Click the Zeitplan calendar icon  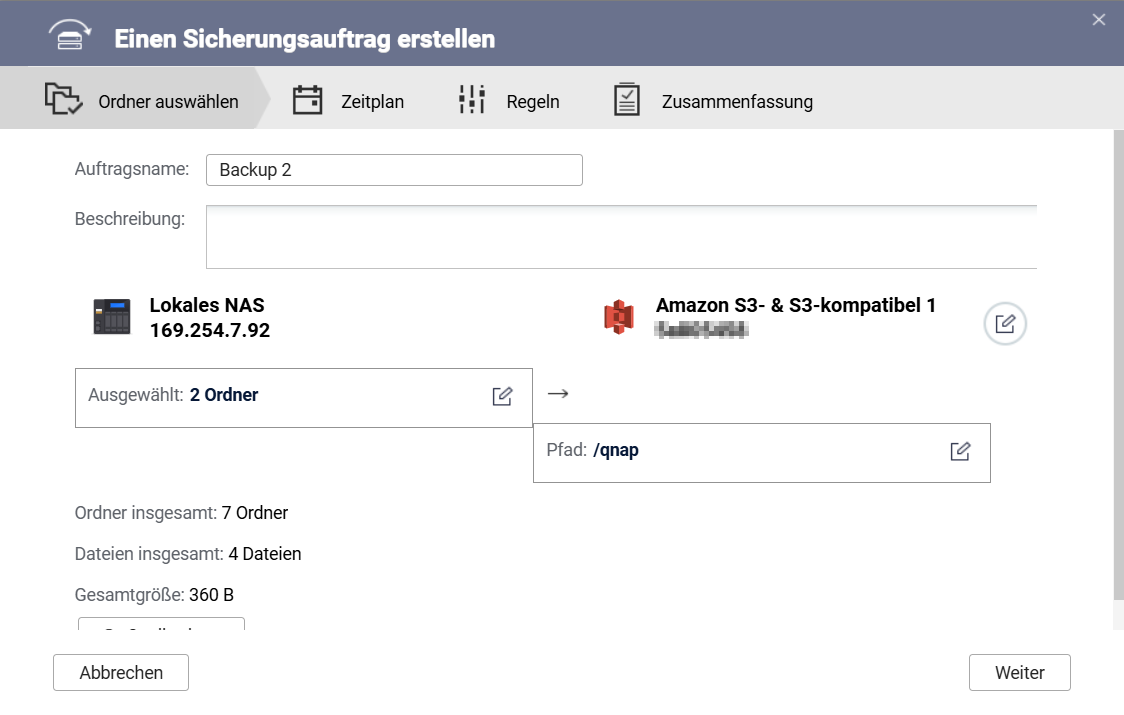tap(307, 100)
